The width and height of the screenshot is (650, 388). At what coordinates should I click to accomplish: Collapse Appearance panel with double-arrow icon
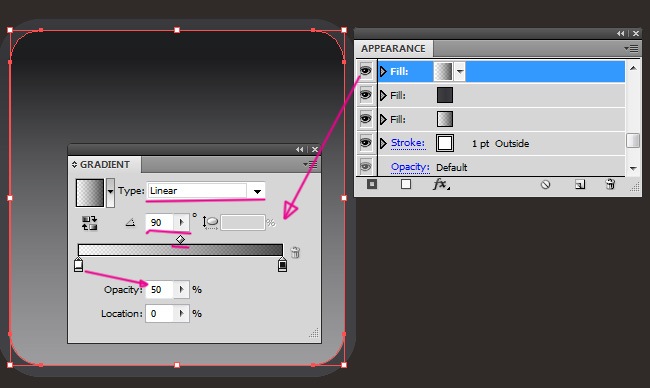(x=621, y=34)
